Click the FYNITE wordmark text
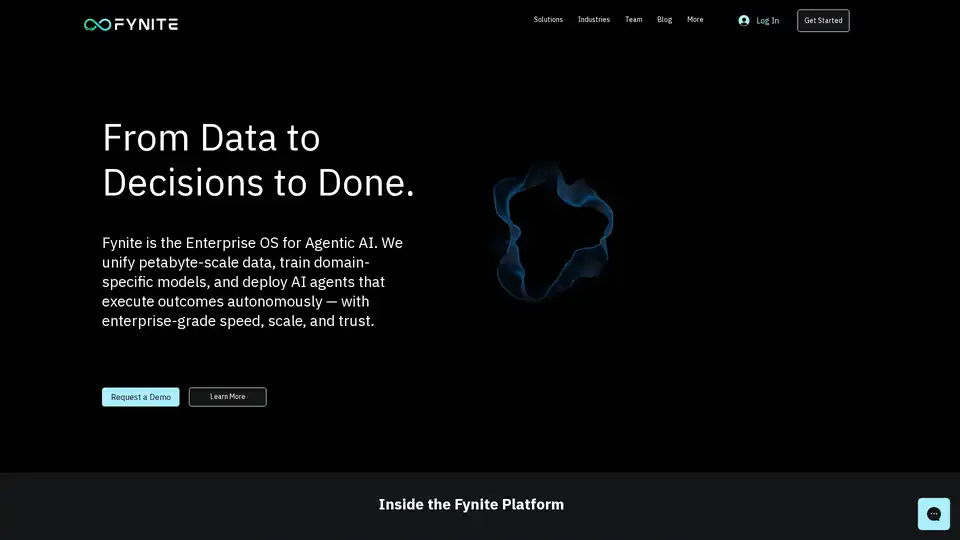Viewport: 960px width, 540px height. click(x=146, y=24)
